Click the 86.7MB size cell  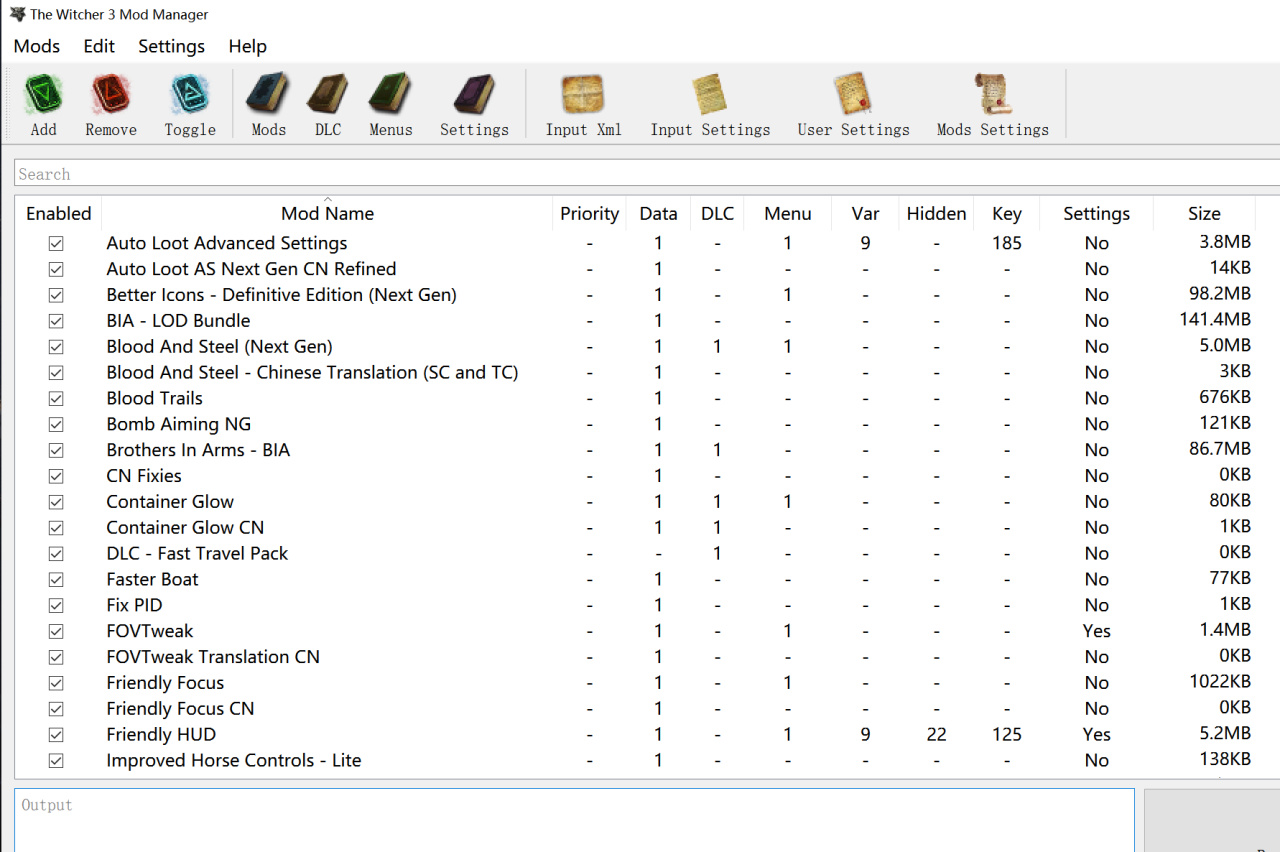(1220, 449)
